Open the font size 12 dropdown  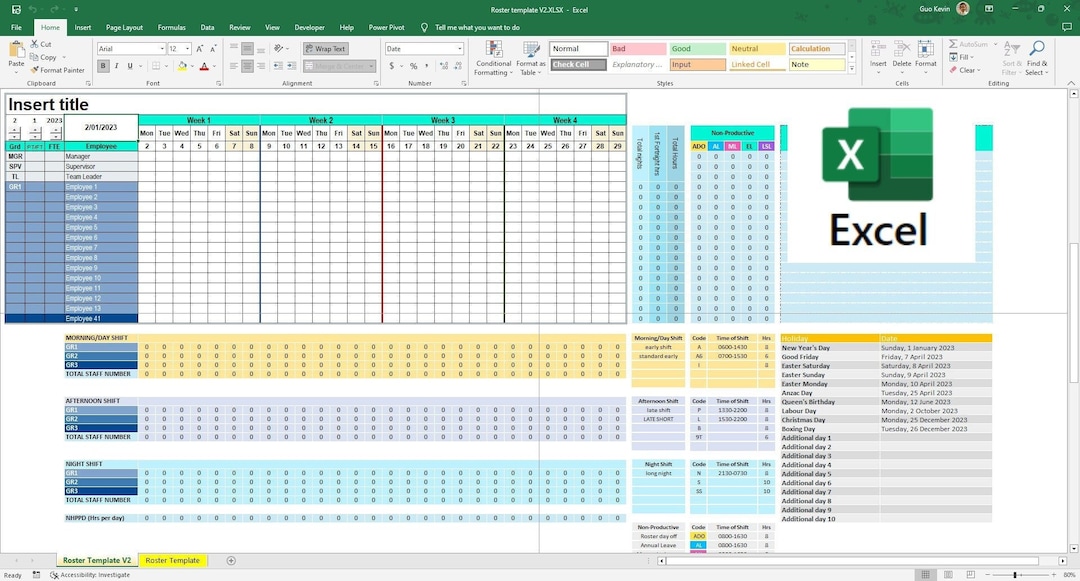click(187, 49)
